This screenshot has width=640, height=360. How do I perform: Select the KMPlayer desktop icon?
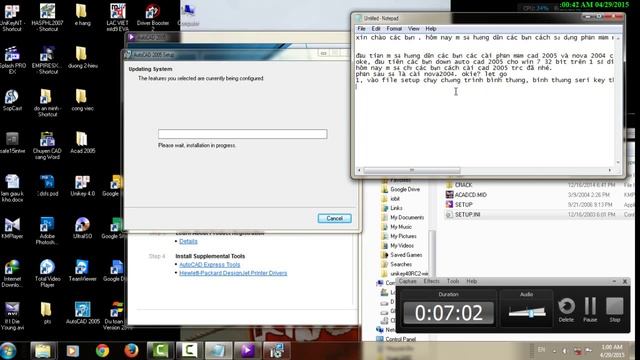(x=12, y=229)
